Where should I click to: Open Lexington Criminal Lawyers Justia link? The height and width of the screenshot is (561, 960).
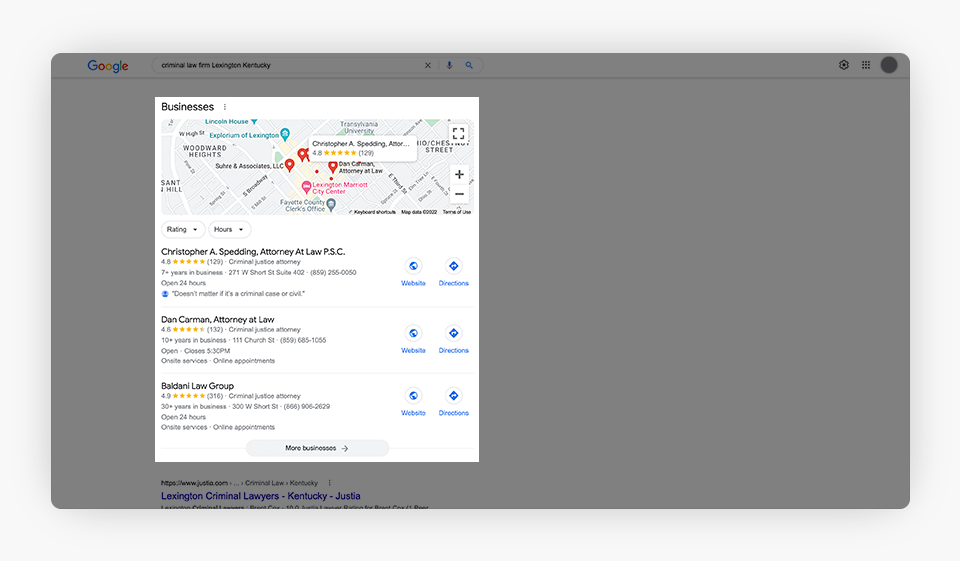point(261,496)
